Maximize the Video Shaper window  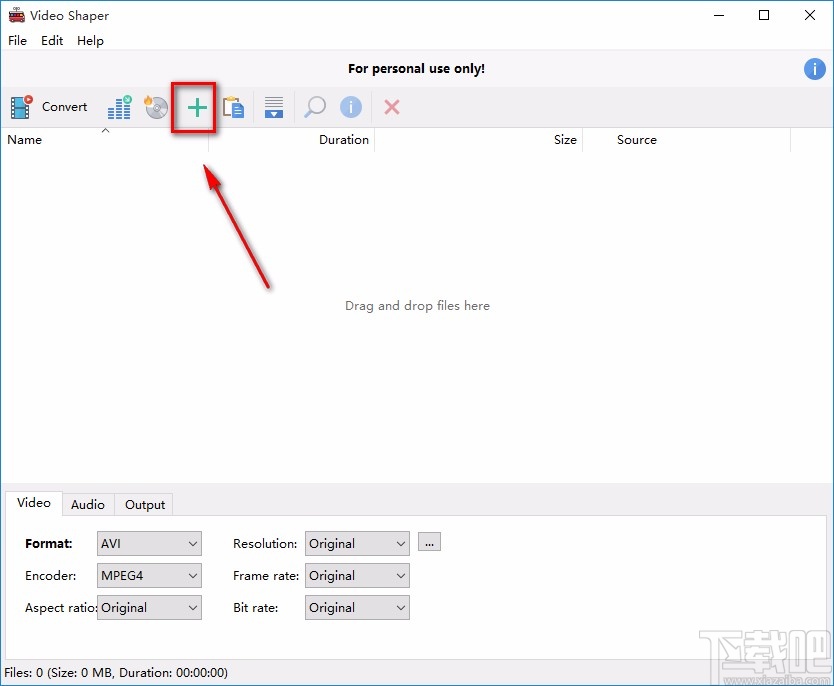[x=764, y=15]
